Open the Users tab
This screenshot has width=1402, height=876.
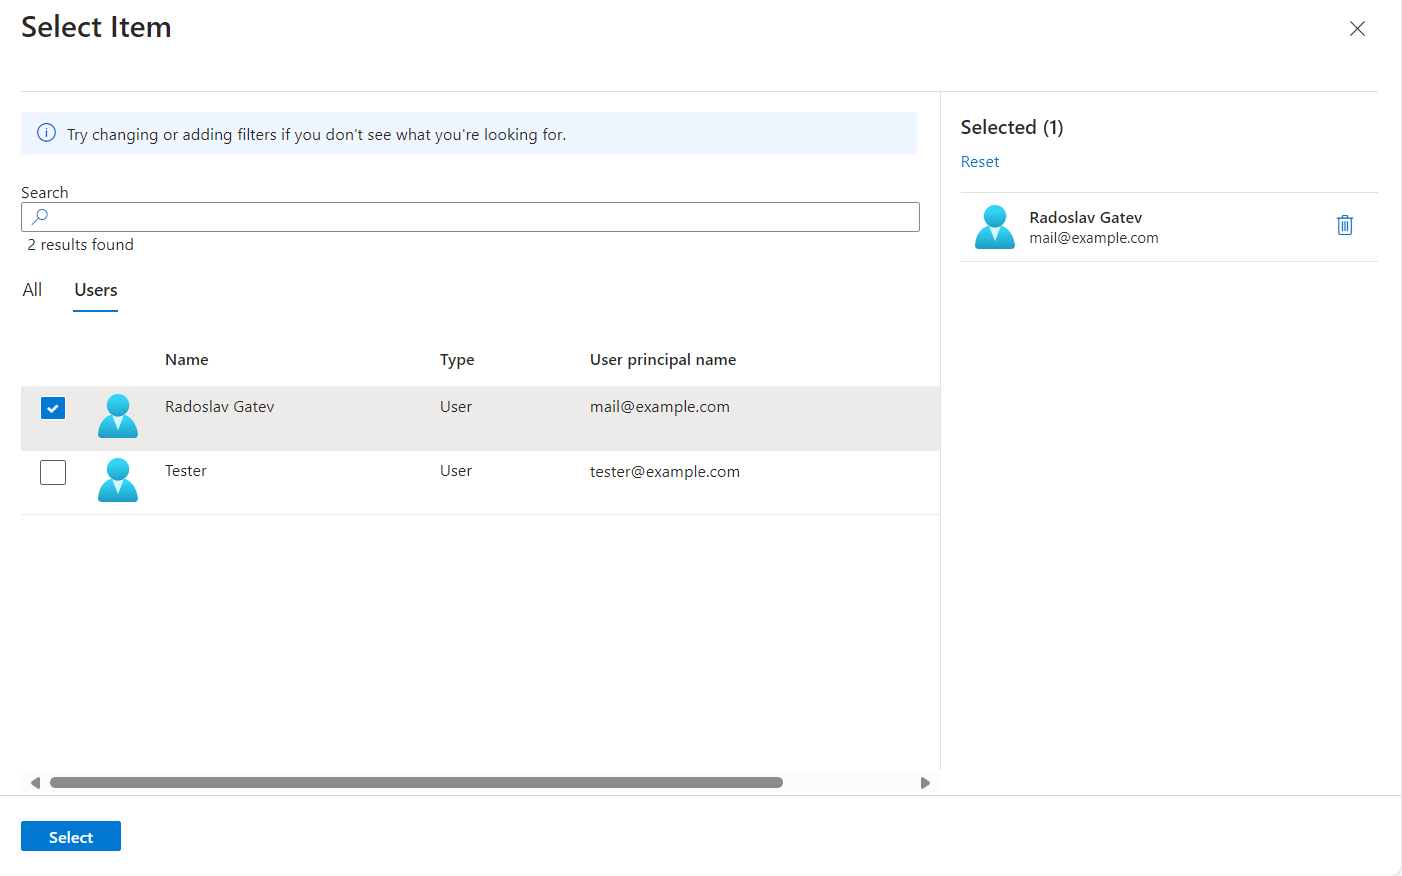95,289
